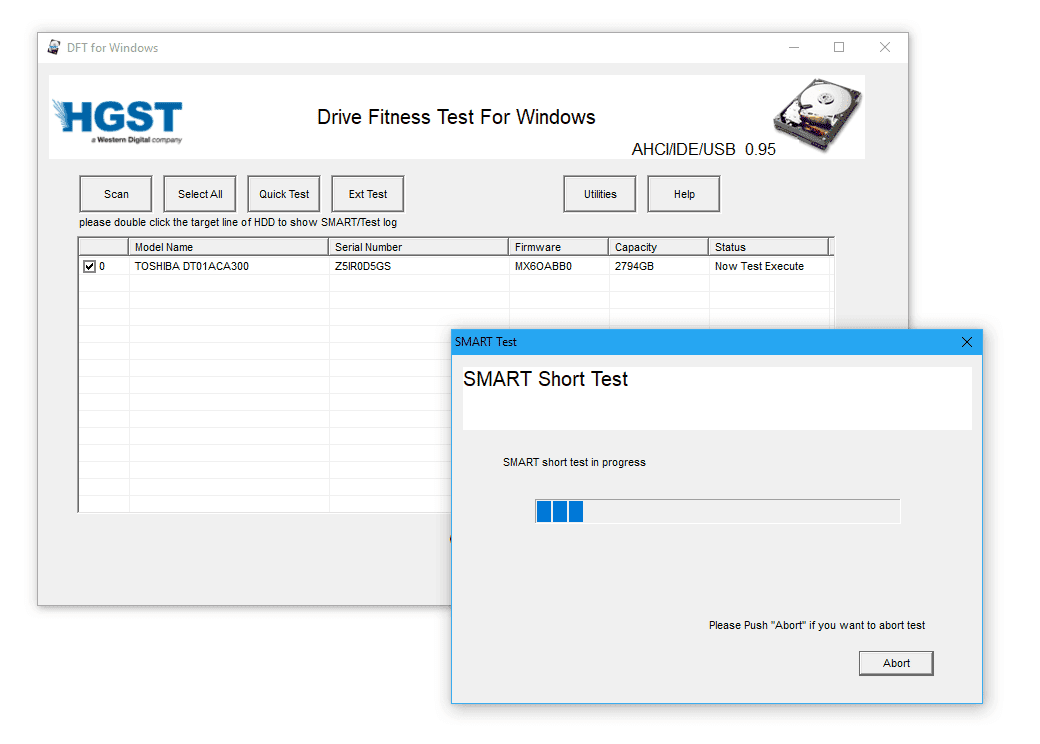Click the Capacity column header
Image resolution: width=1040 pixels, height=744 pixels.
pyautogui.click(x=659, y=247)
